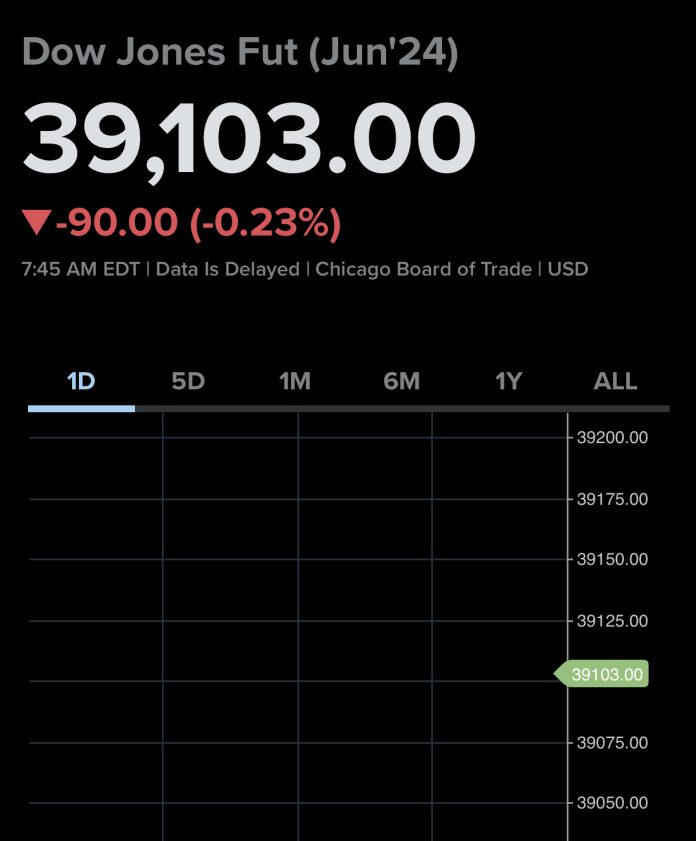
Task: Click the 7:45 AM EDT timestamp
Action: coord(81,269)
